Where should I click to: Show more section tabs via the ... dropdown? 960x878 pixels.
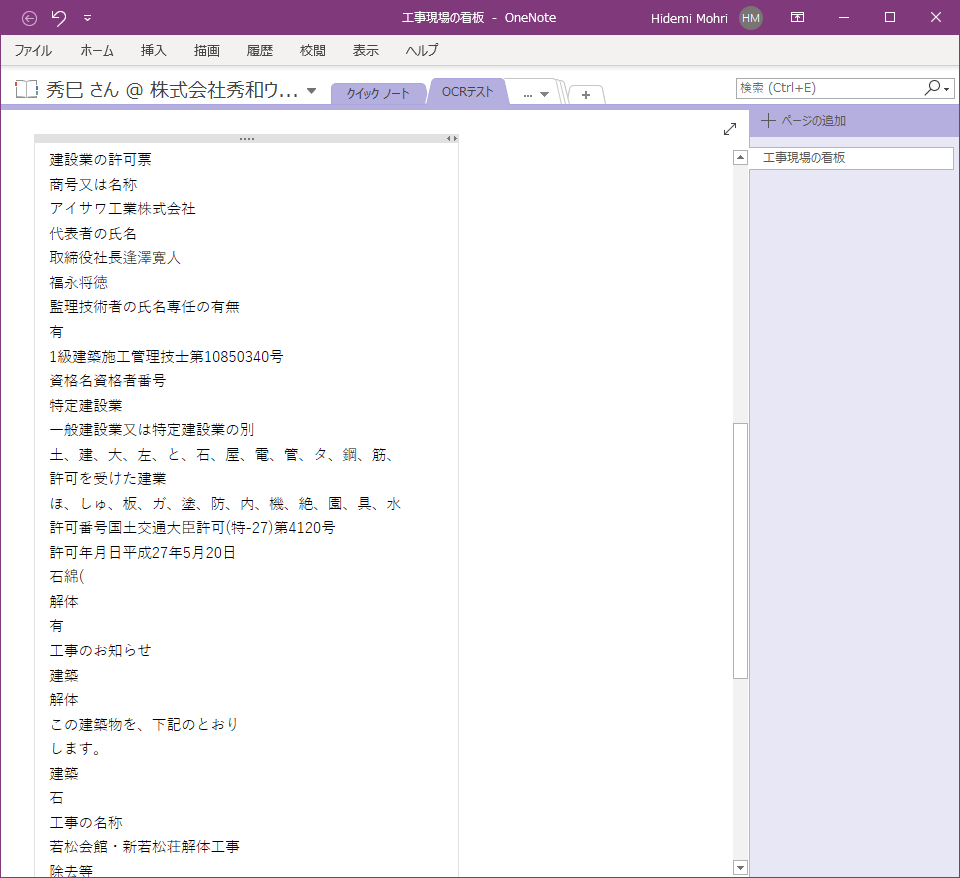point(535,94)
